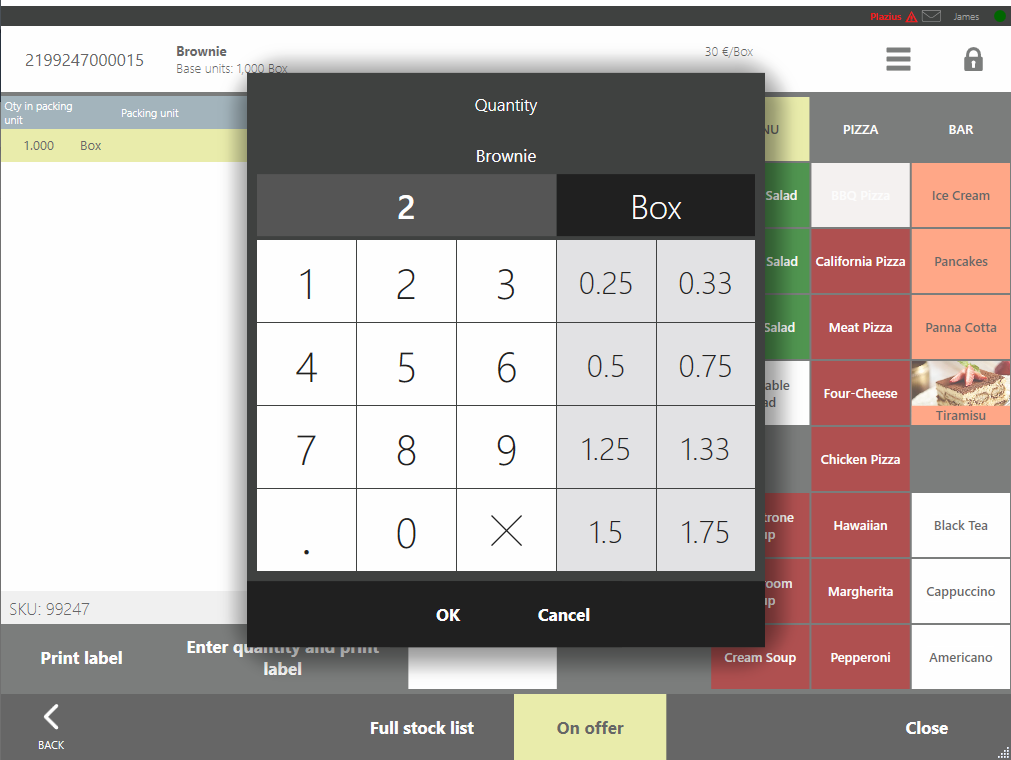Click the red warning triangle icon
Image resolution: width=1011 pixels, height=760 pixels.
(x=911, y=17)
